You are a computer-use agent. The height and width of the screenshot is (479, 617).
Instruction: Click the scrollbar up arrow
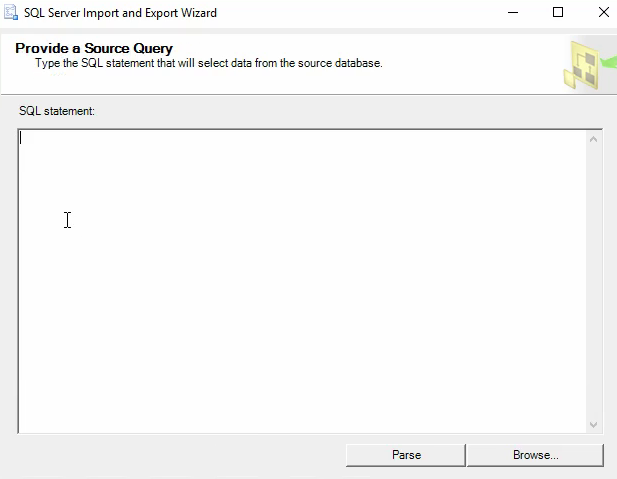coord(594,139)
